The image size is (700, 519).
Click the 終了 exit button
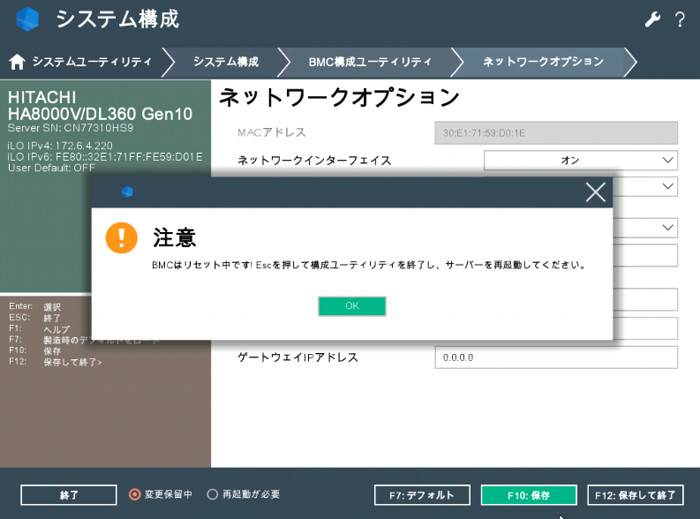pos(68,495)
